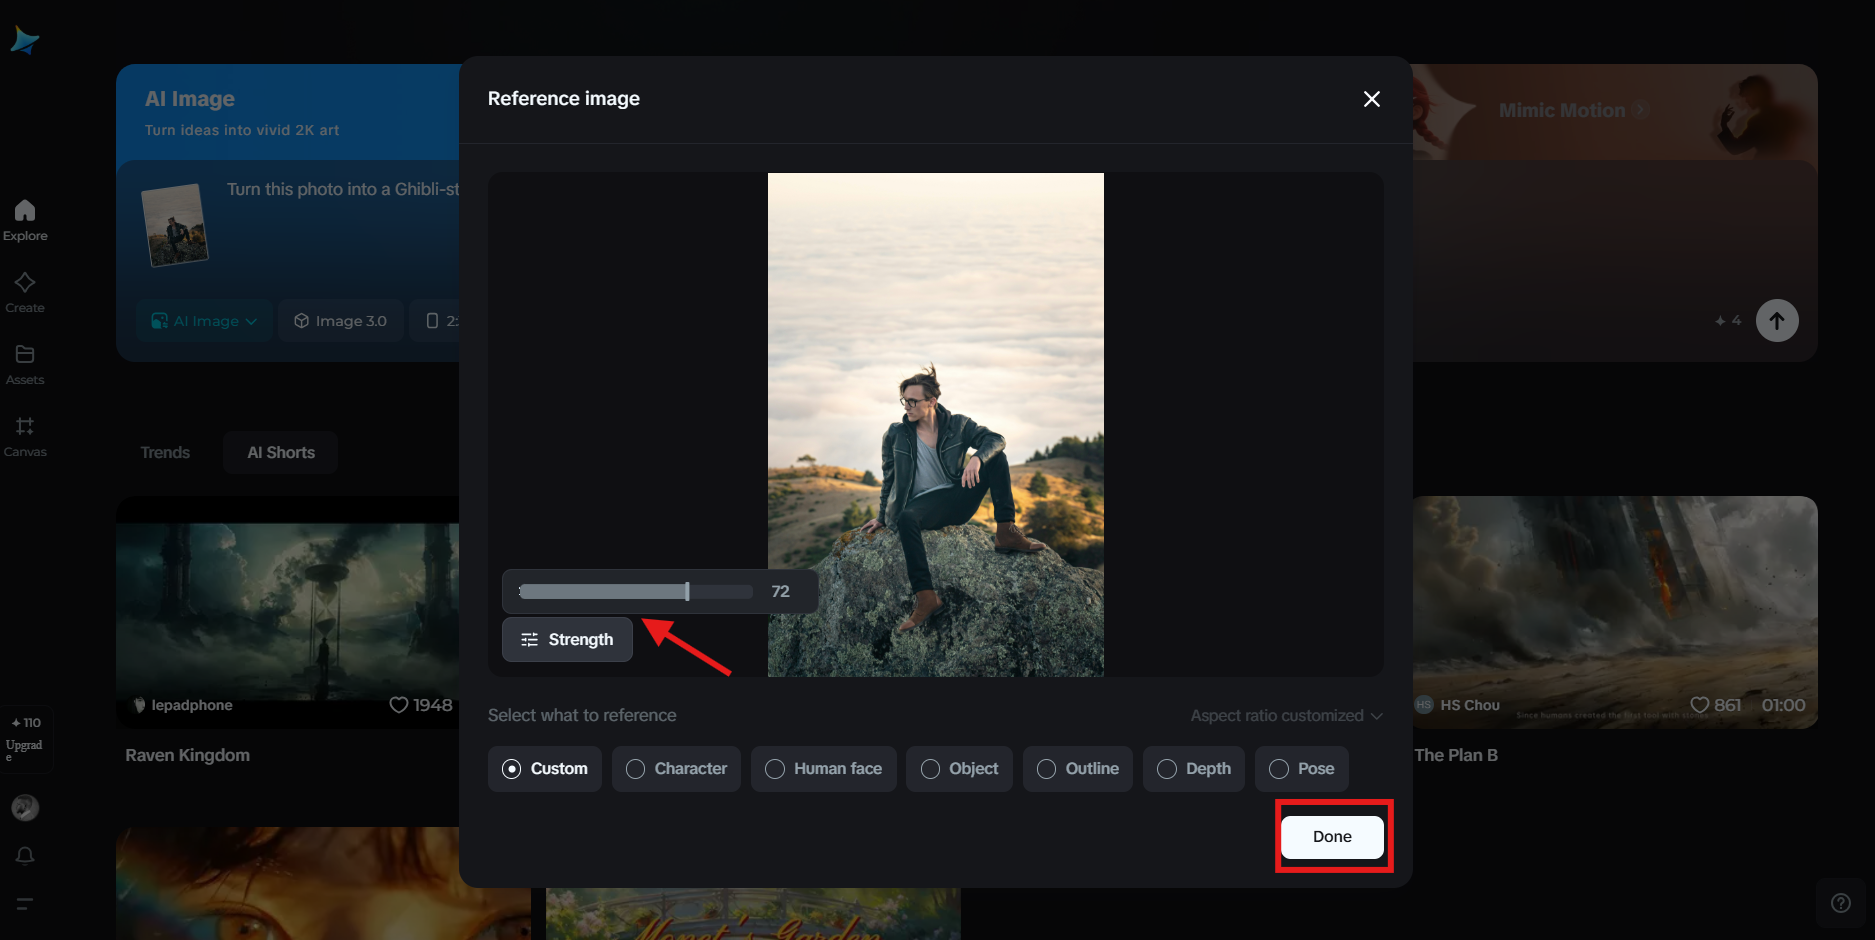Image resolution: width=1875 pixels, height=940 pixels.
Task: Click the generate up-arrow button
Action: (1777, 321)
